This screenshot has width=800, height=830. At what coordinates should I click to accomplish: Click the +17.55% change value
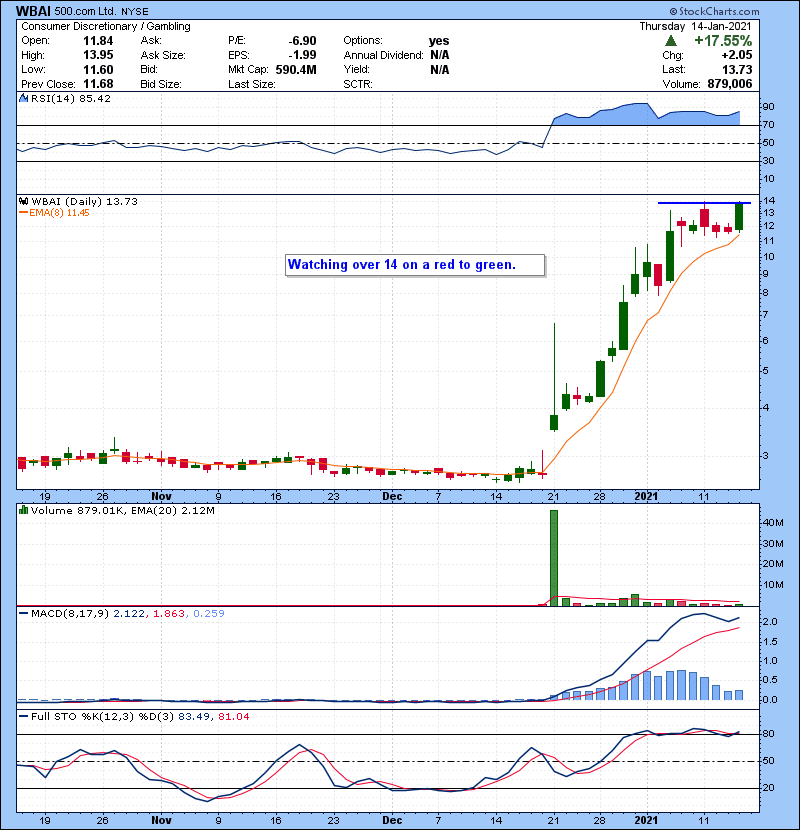click(x=723, y=41)
